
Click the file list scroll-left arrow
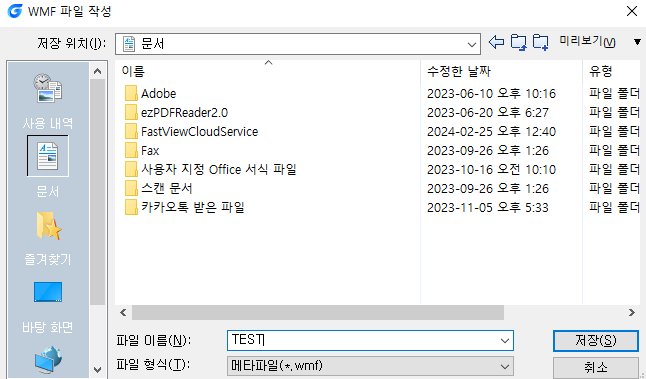(123, 313)
